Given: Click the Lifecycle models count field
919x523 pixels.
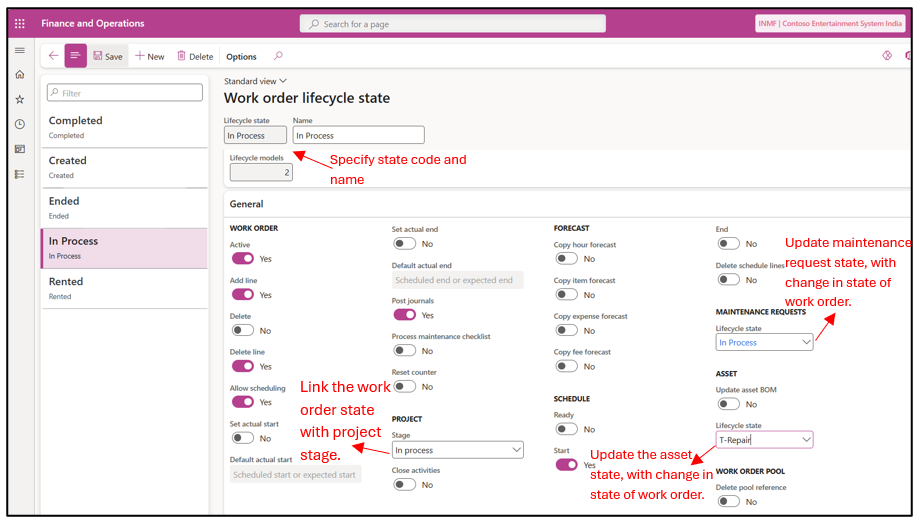Looking at the screenshot, I should [261, 172].
